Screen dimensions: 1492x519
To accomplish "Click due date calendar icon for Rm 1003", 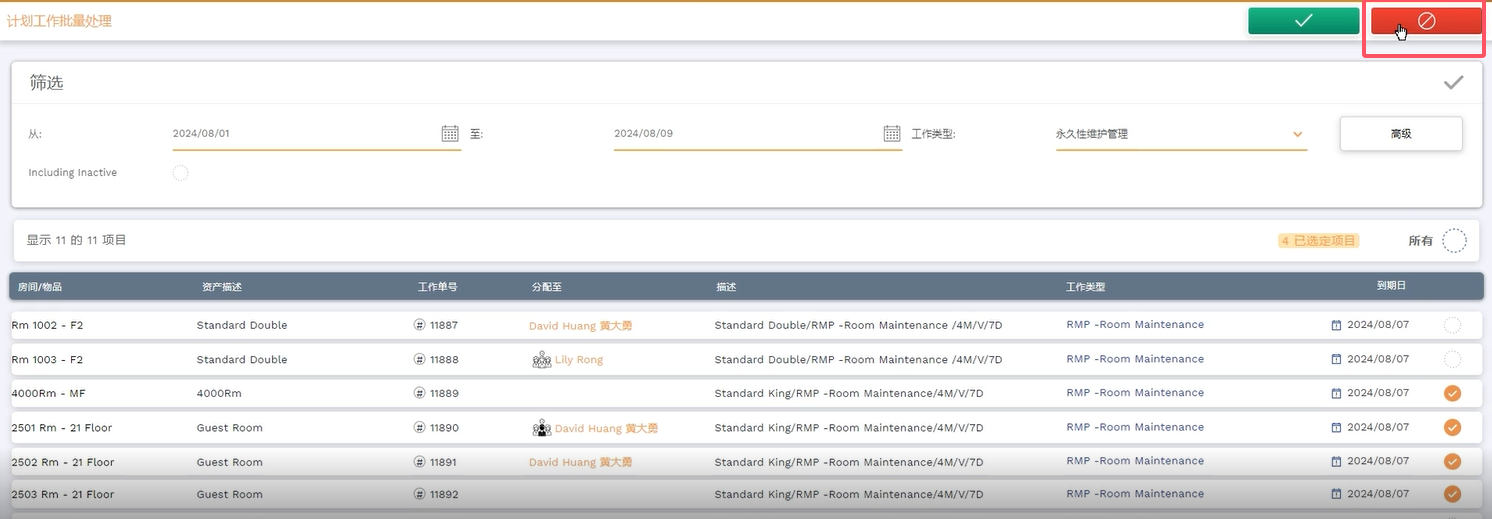I will (x=1336, y=359).
